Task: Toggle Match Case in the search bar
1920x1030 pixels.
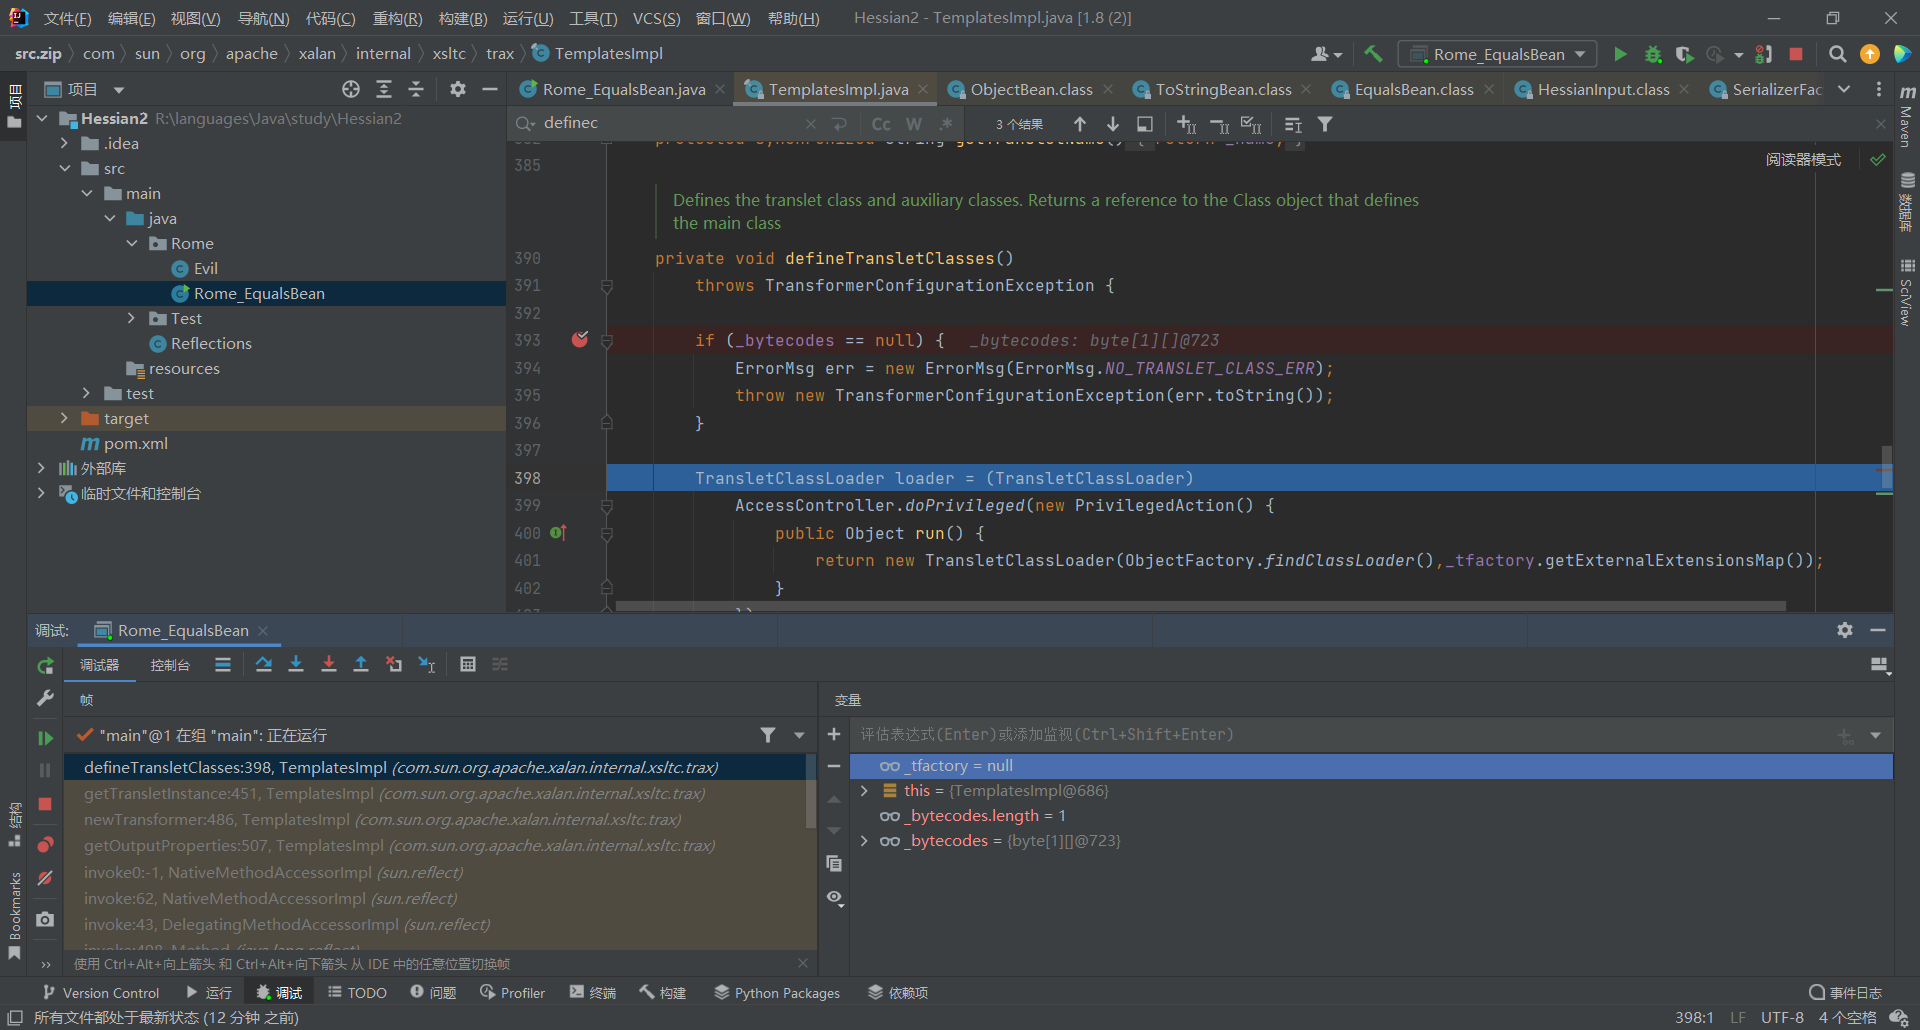Action: point(881,124)
